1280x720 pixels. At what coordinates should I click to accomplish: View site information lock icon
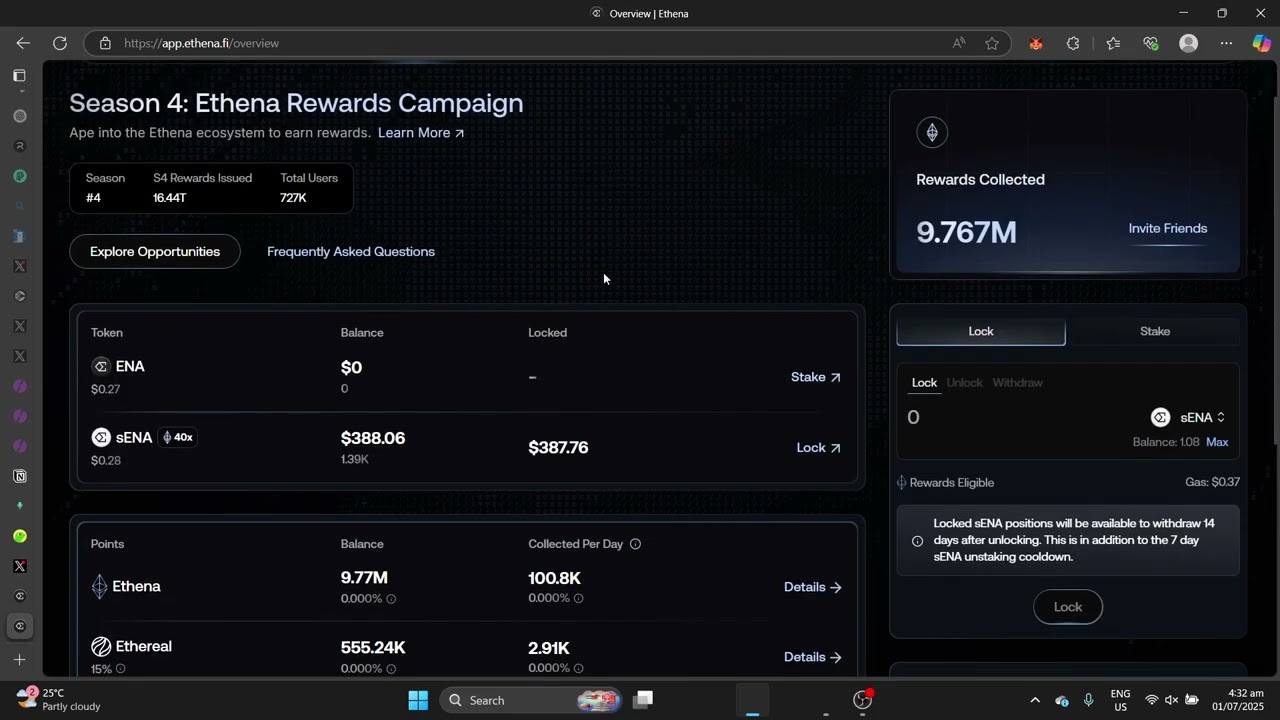pos(105,43)
